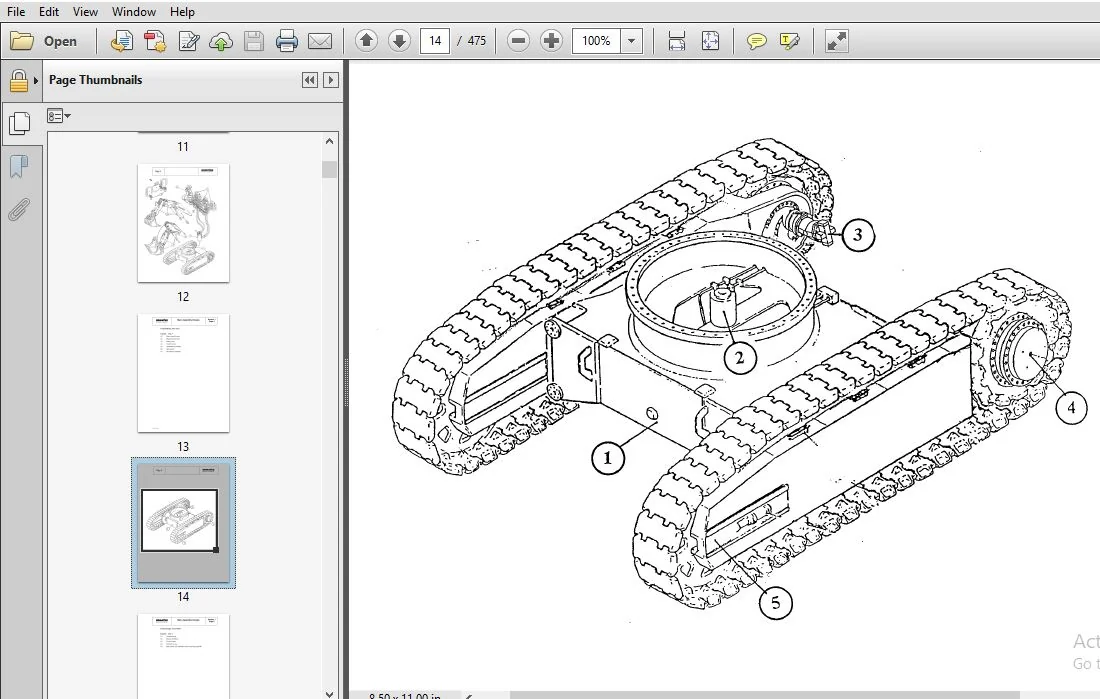Viewport: 1100px width, 699px height.
Task: Click the Print icon
Action: tap(287, 41)
